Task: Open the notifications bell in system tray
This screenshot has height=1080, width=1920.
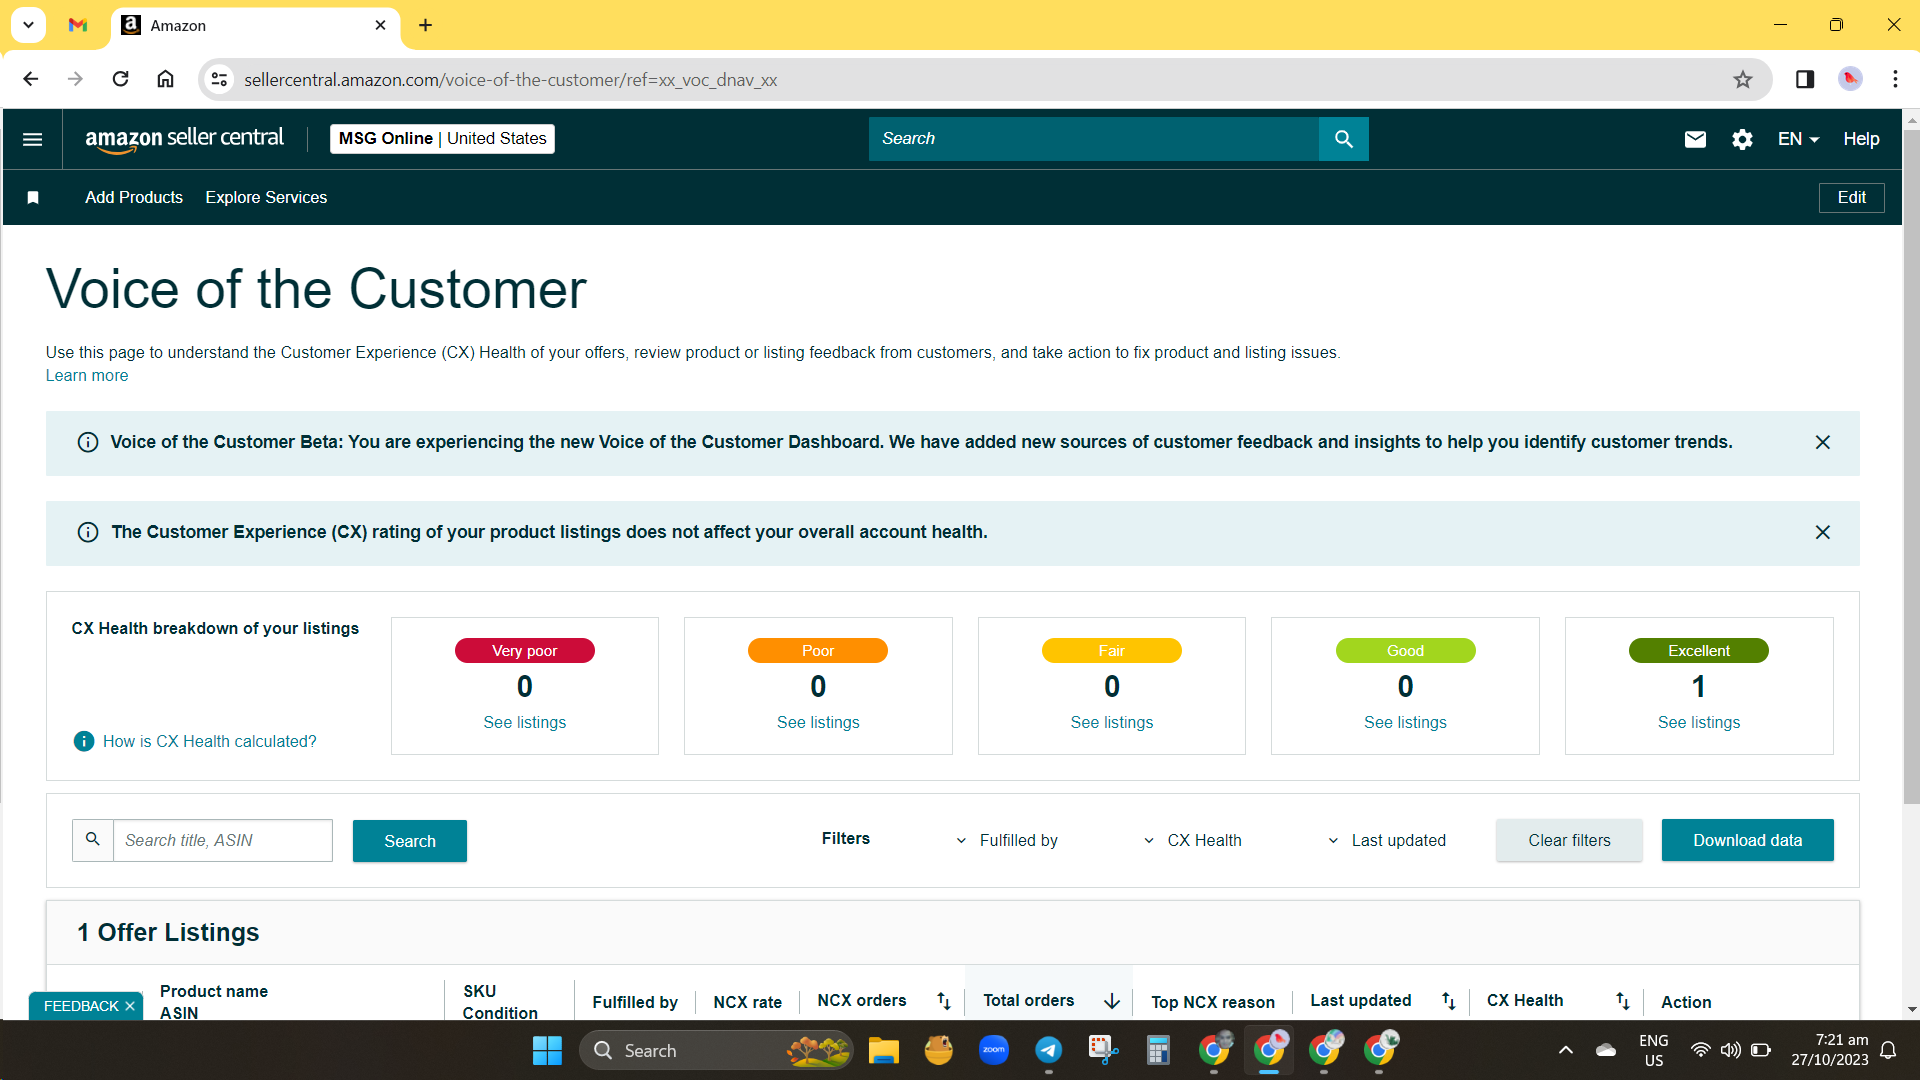Action: click(x=1888, y=1050)
